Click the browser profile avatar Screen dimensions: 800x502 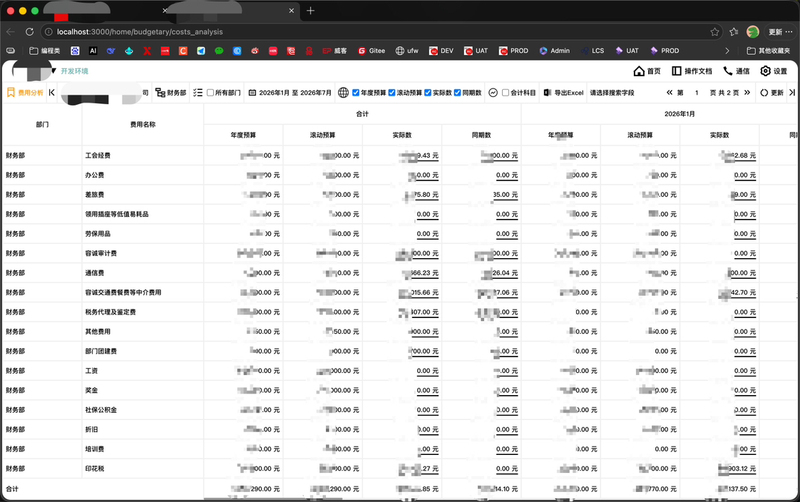coord(753,32)
